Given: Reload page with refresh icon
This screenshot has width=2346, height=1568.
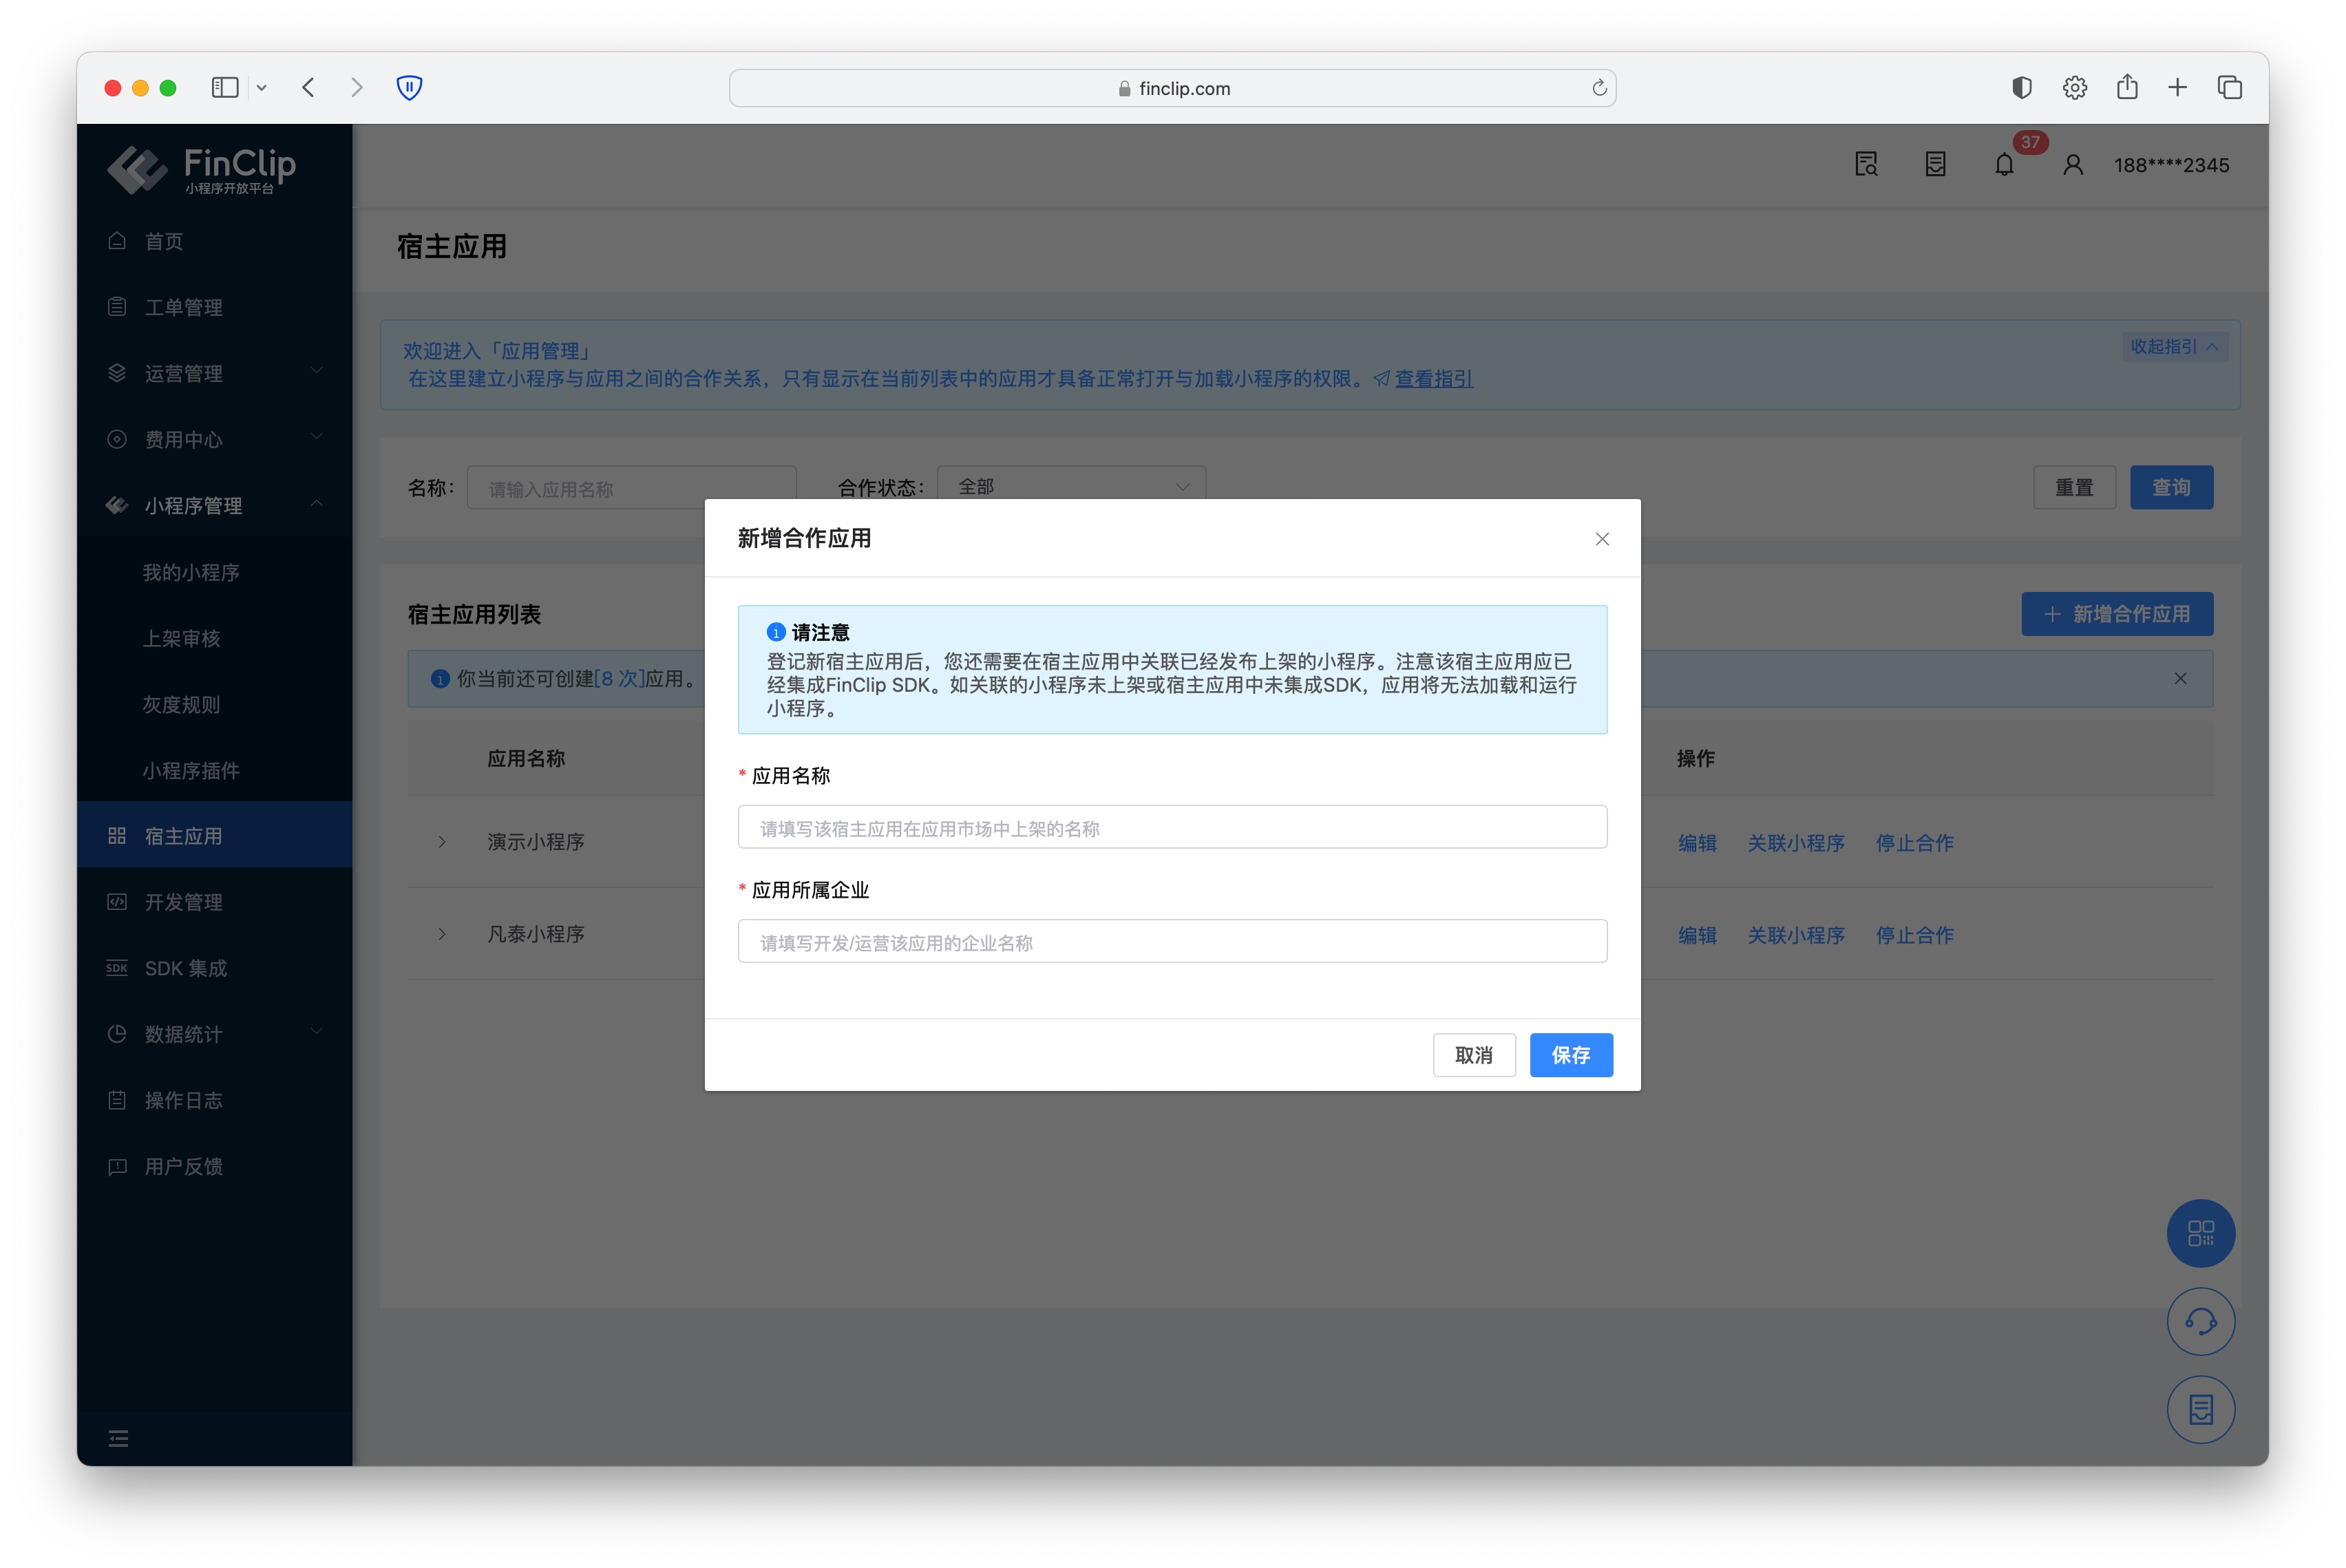Looking at the screenshot, I should [x=1599, y=88].
